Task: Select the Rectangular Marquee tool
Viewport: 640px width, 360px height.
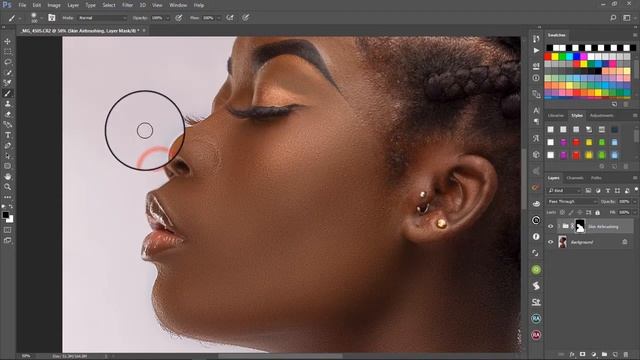Action: (x=7, y=52)
